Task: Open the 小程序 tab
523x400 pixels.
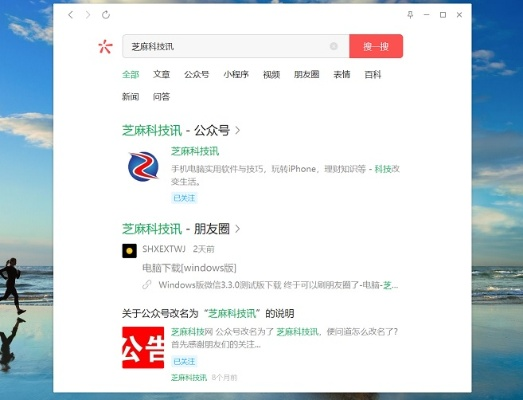Action: click(236, 74)
